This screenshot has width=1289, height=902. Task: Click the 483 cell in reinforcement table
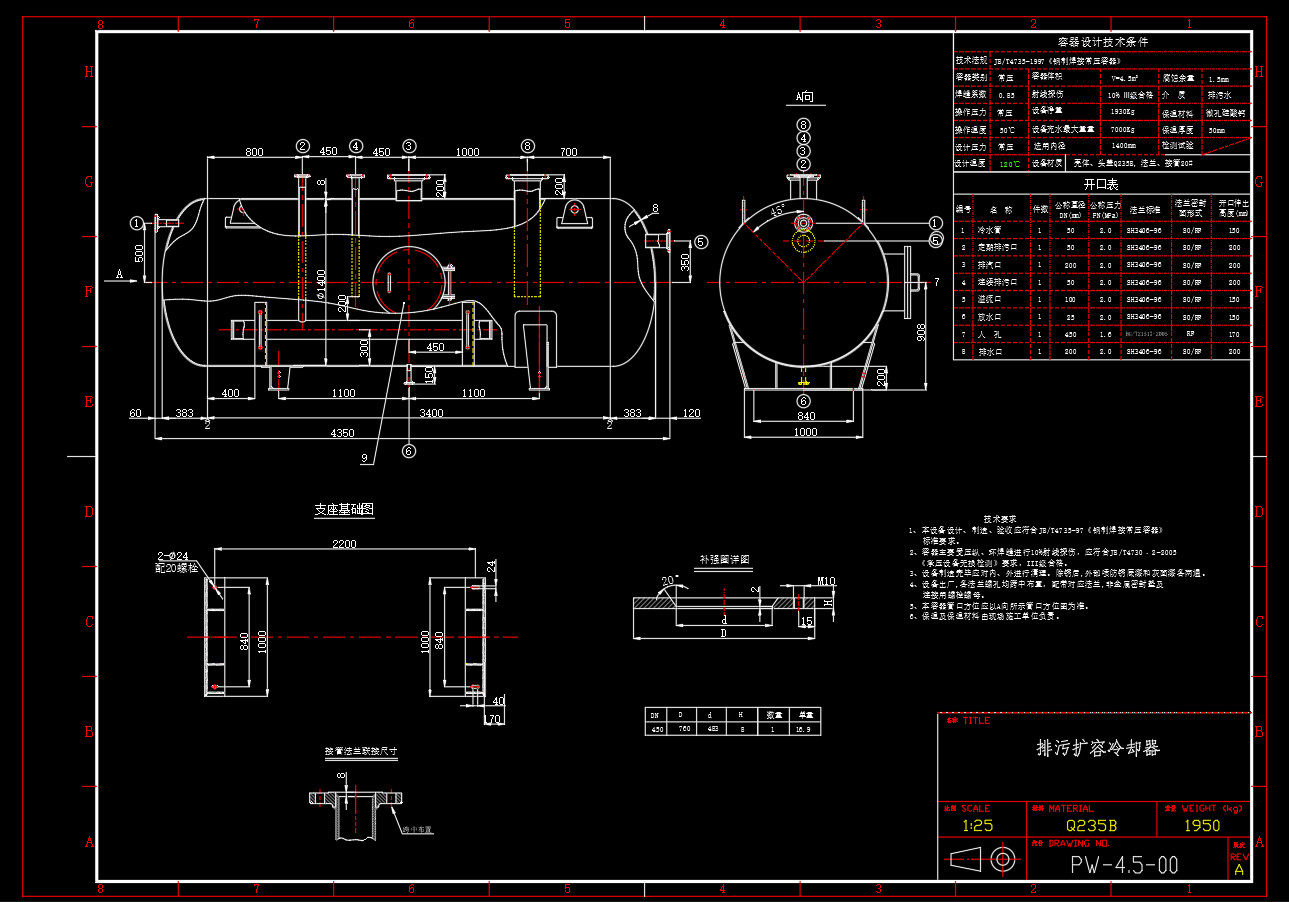coord(713,729)
